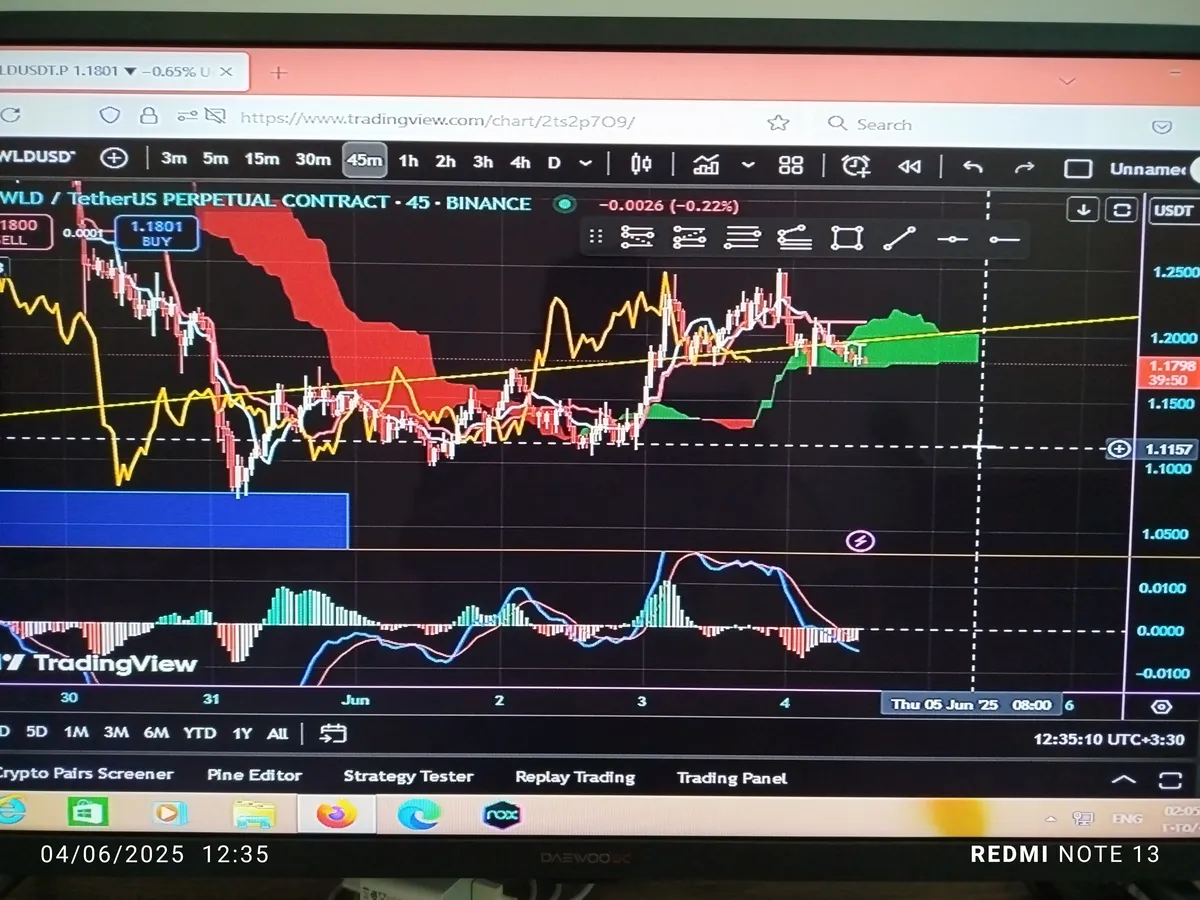Open the Pine Editor tab
1200x900 pixels.
click(x=254, y=775)
